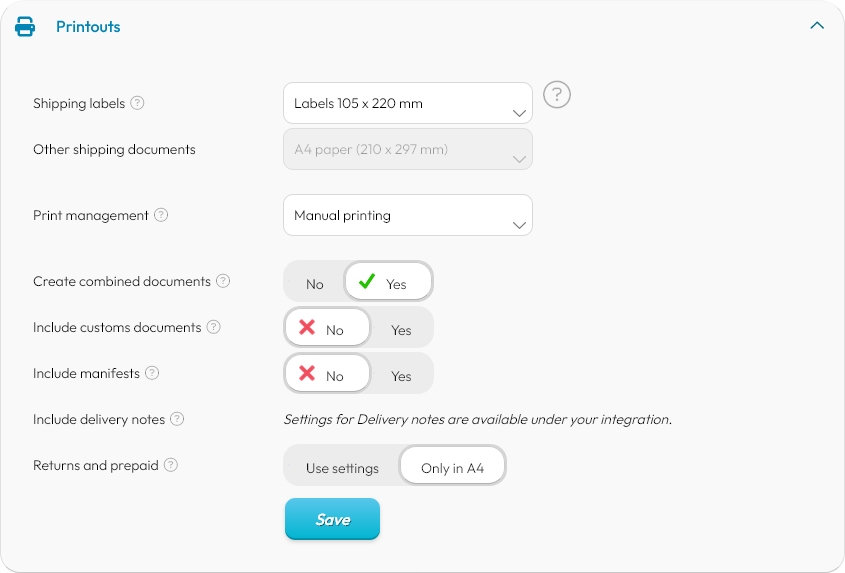
Task: Click the printer icon beside Printouts
Action: (25, 27)
